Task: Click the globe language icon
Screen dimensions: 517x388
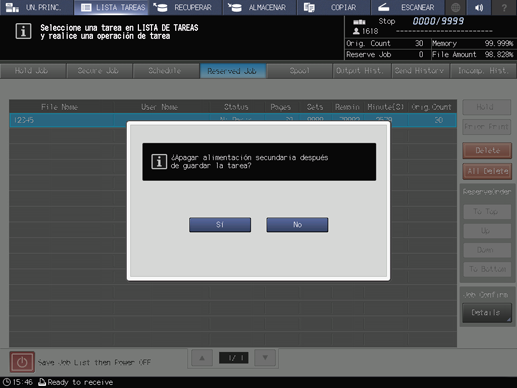Action: pos(456,7)
